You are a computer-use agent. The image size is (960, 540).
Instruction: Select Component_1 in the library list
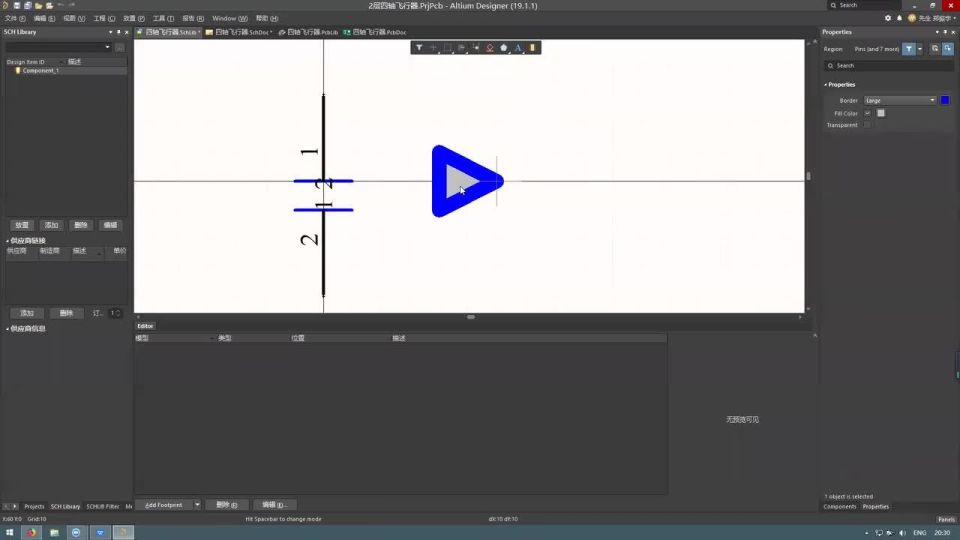(x=40, y=70)
